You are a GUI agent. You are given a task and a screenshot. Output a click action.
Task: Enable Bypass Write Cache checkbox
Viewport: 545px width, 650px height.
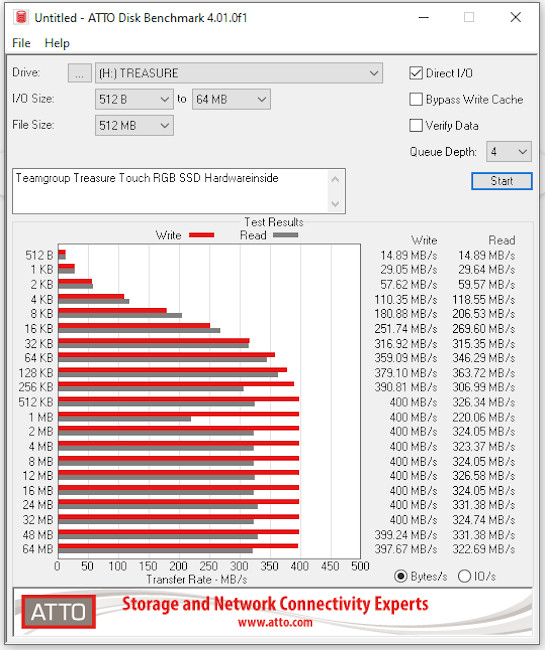click(416, 99)
